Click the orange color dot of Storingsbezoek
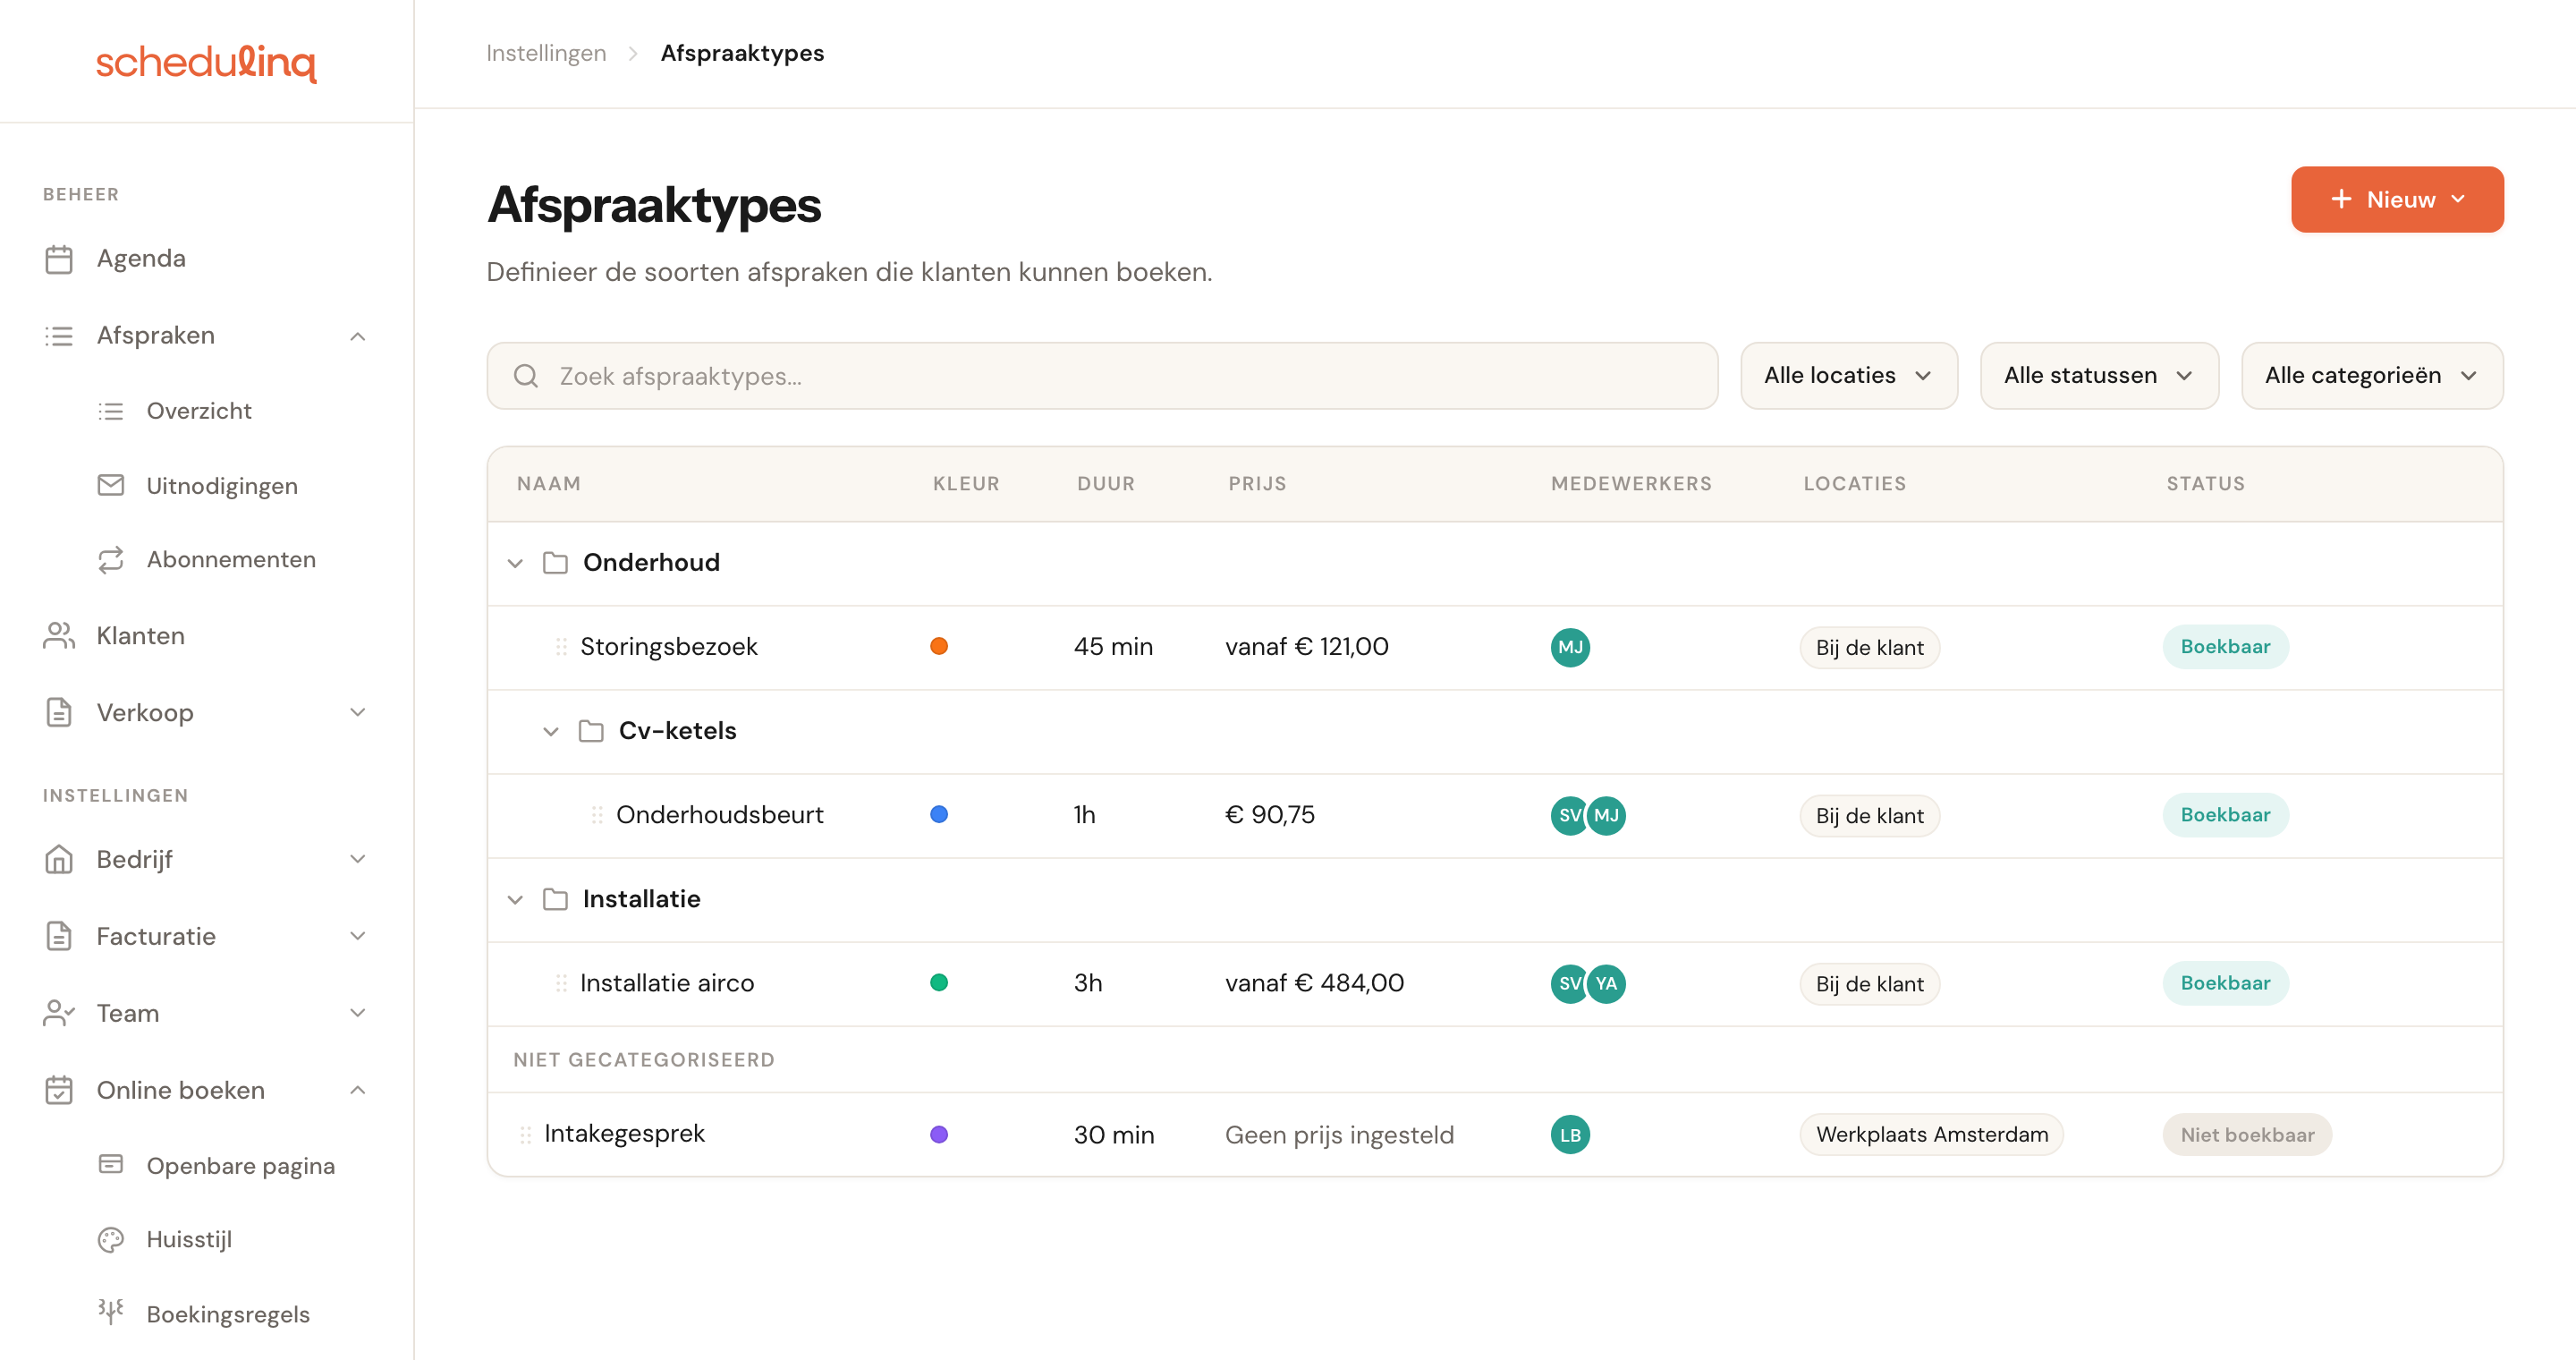 (939, 646)
